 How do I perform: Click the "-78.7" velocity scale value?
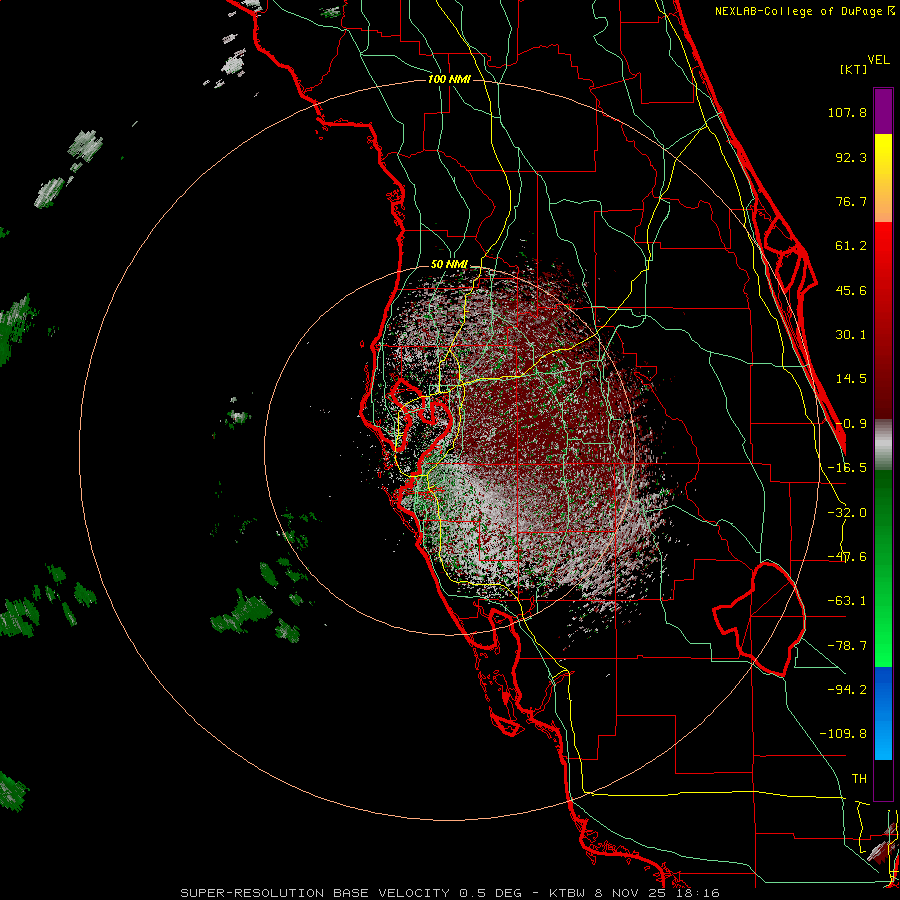point(847,646)
